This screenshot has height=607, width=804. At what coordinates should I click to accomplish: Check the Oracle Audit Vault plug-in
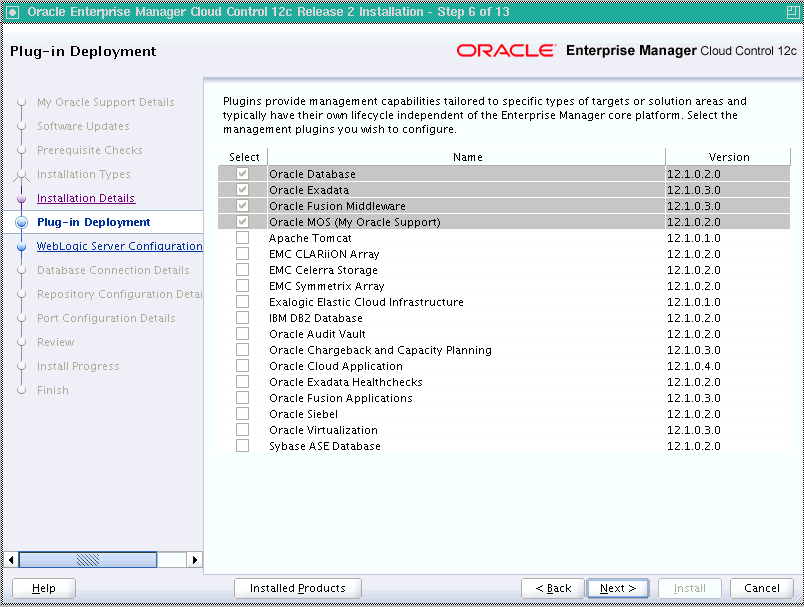click(x=243, y=334)
